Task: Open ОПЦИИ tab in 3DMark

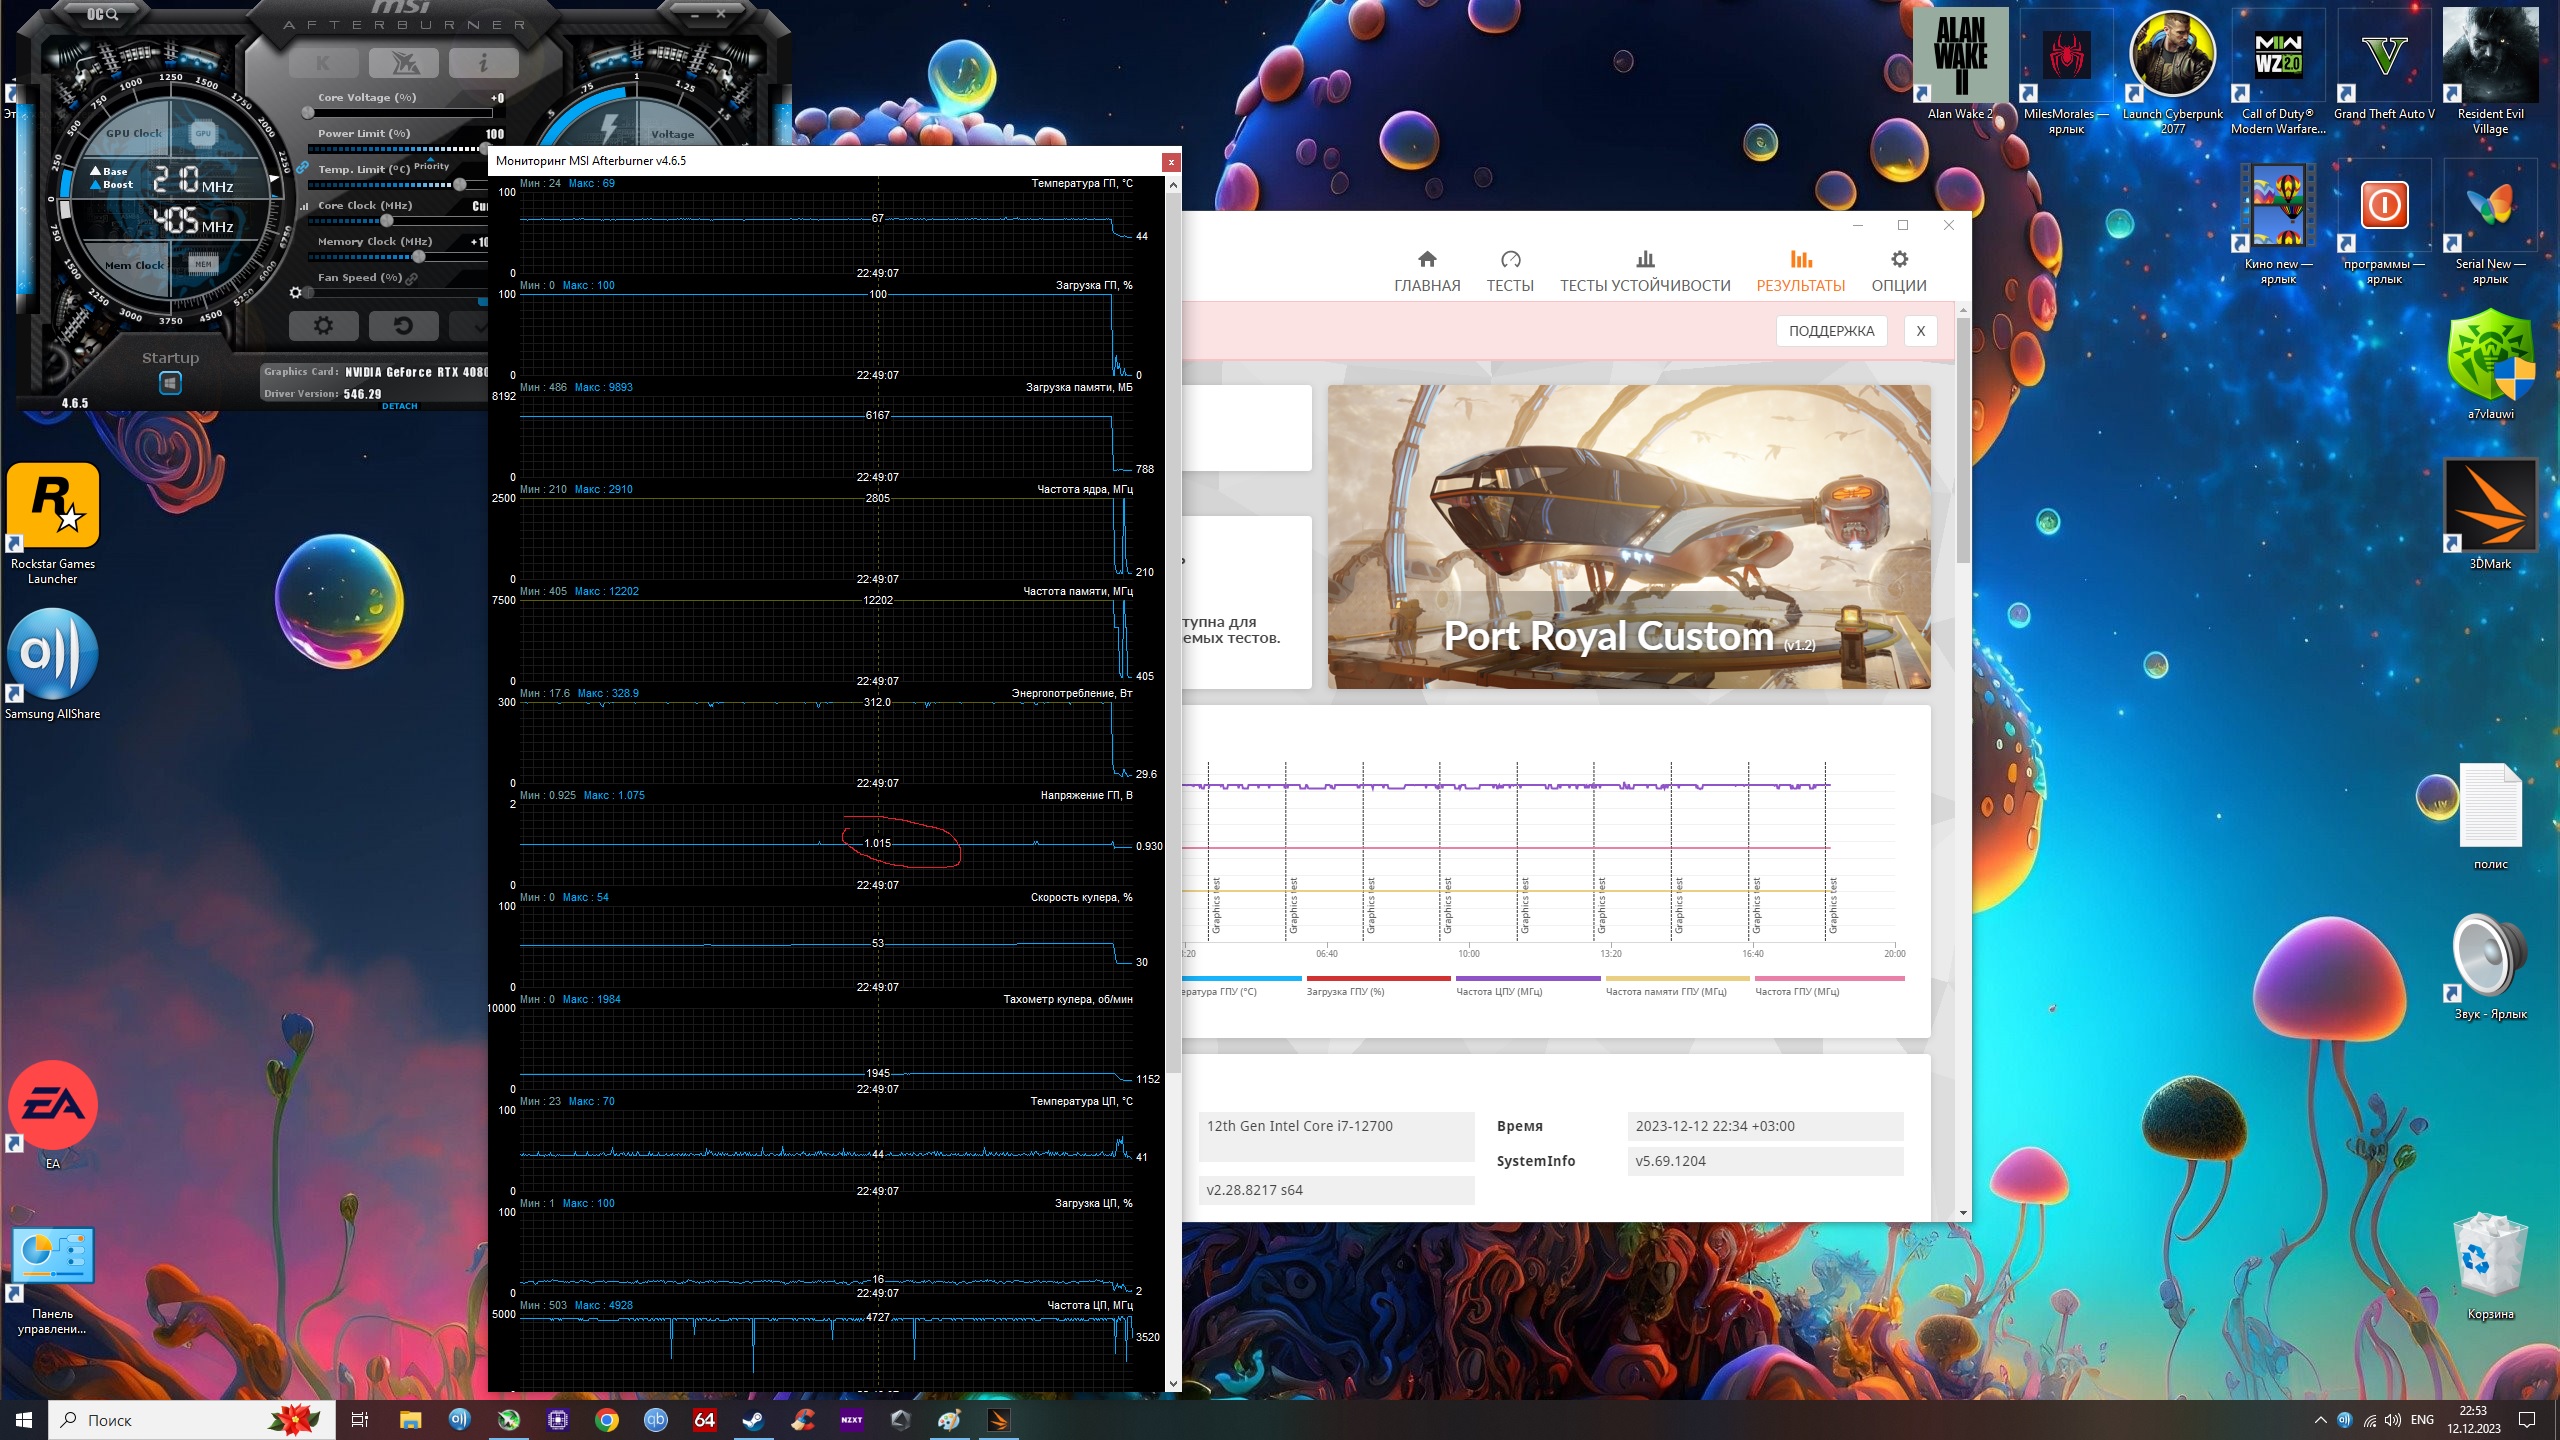Action: [x=1898, y=272]
